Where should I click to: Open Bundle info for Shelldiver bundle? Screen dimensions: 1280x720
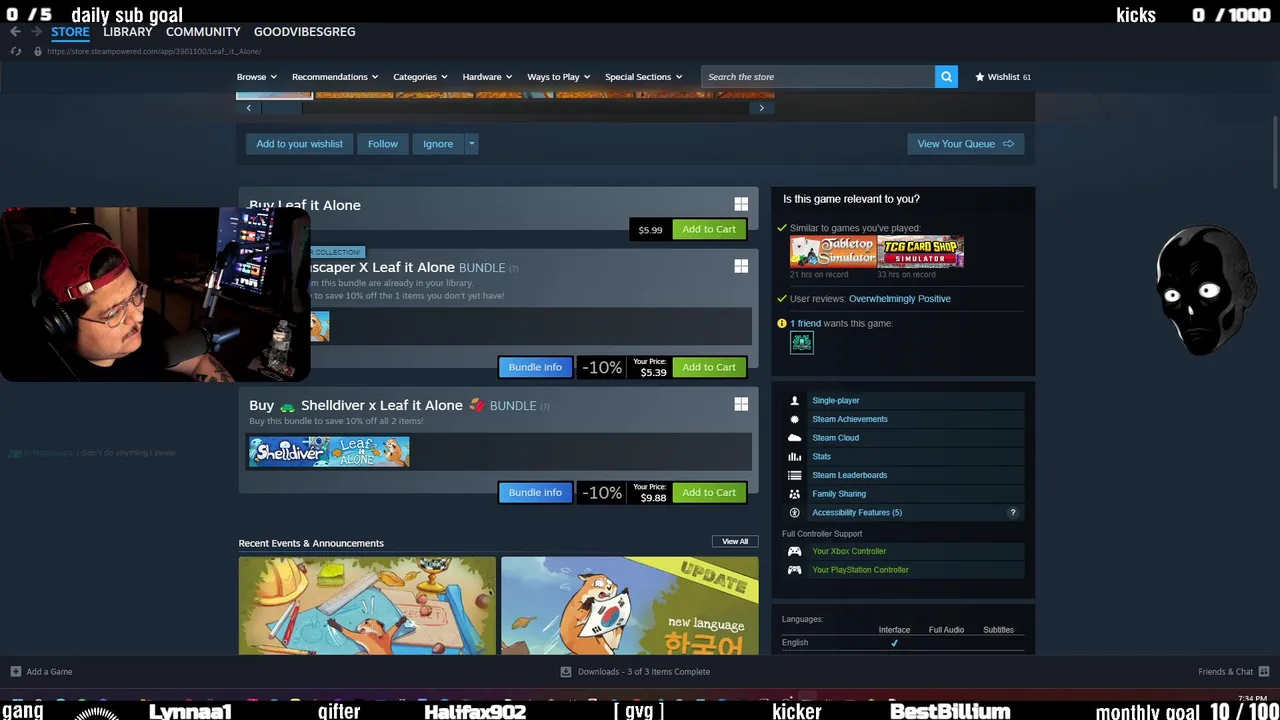click(x=535, y=492)
